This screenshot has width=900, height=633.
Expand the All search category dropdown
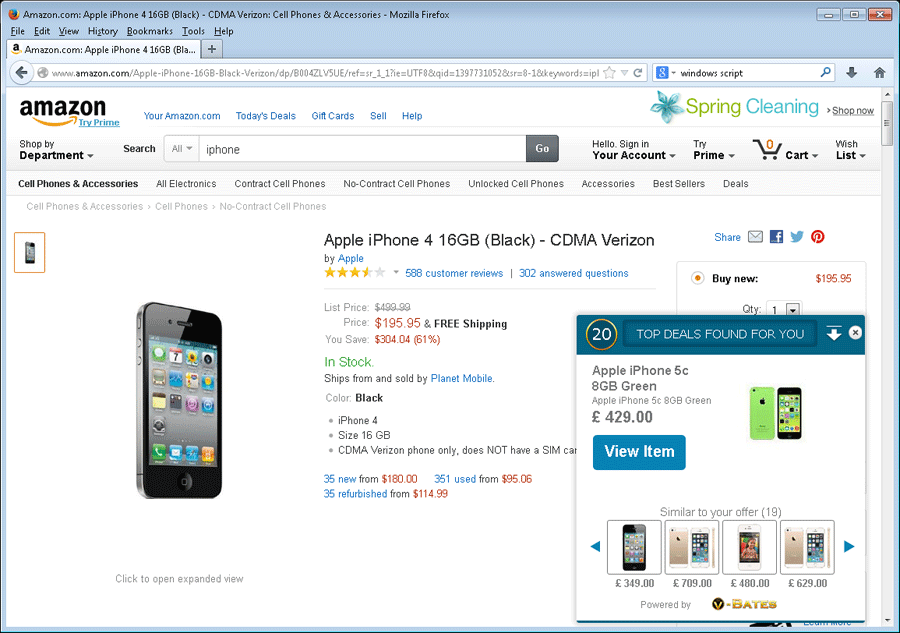pos(182,149)
